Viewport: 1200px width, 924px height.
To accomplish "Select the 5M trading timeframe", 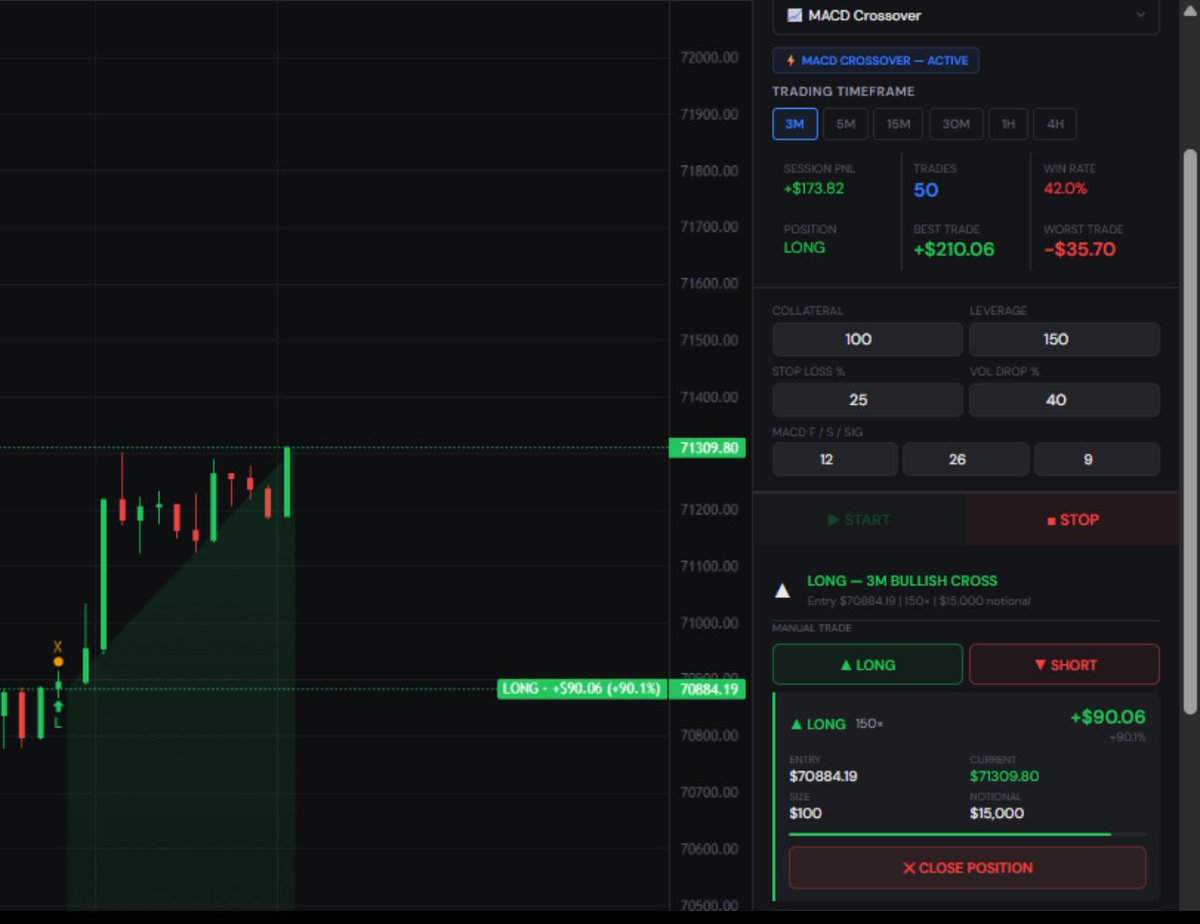I will point(846,124).
